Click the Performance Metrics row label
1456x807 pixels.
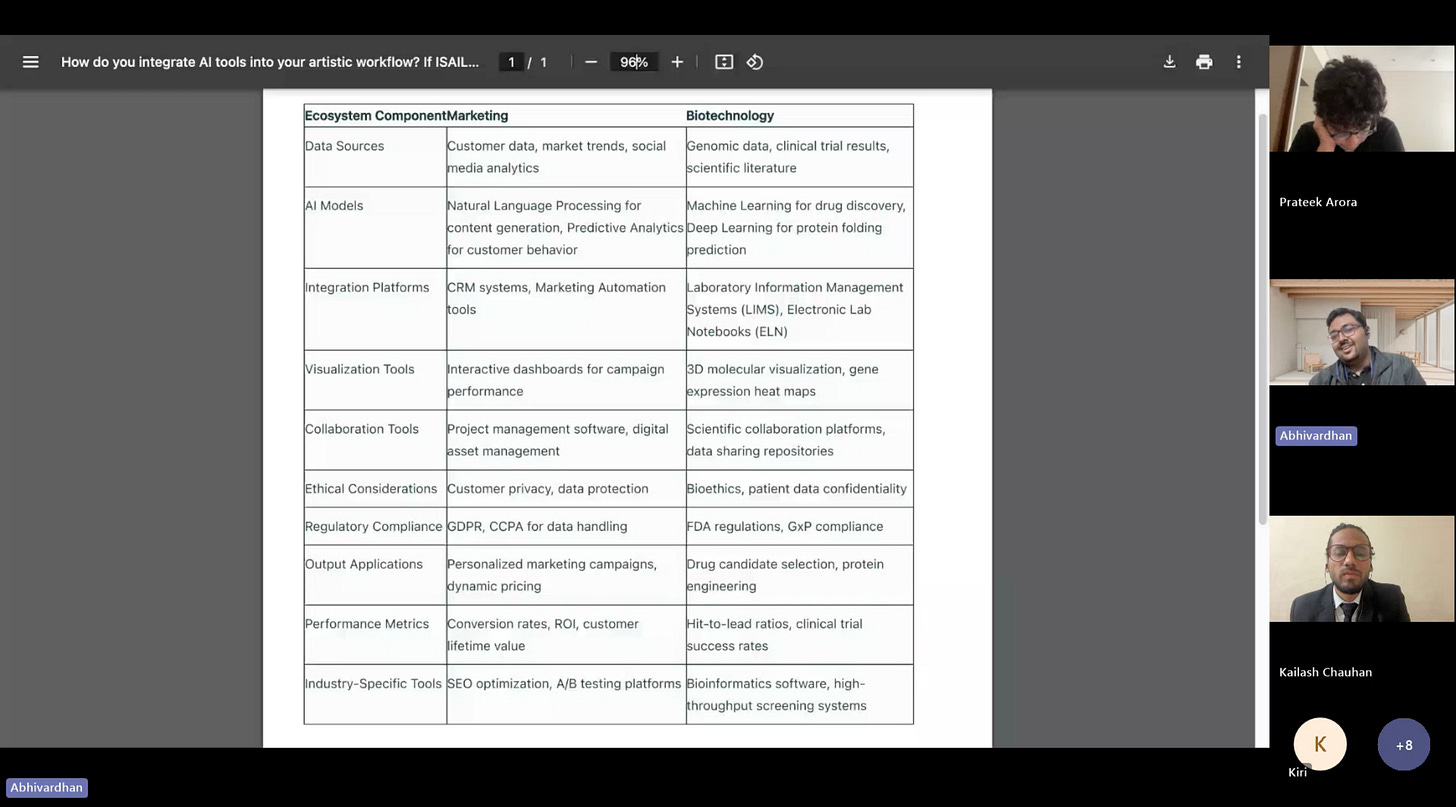(x=367, y=624)
